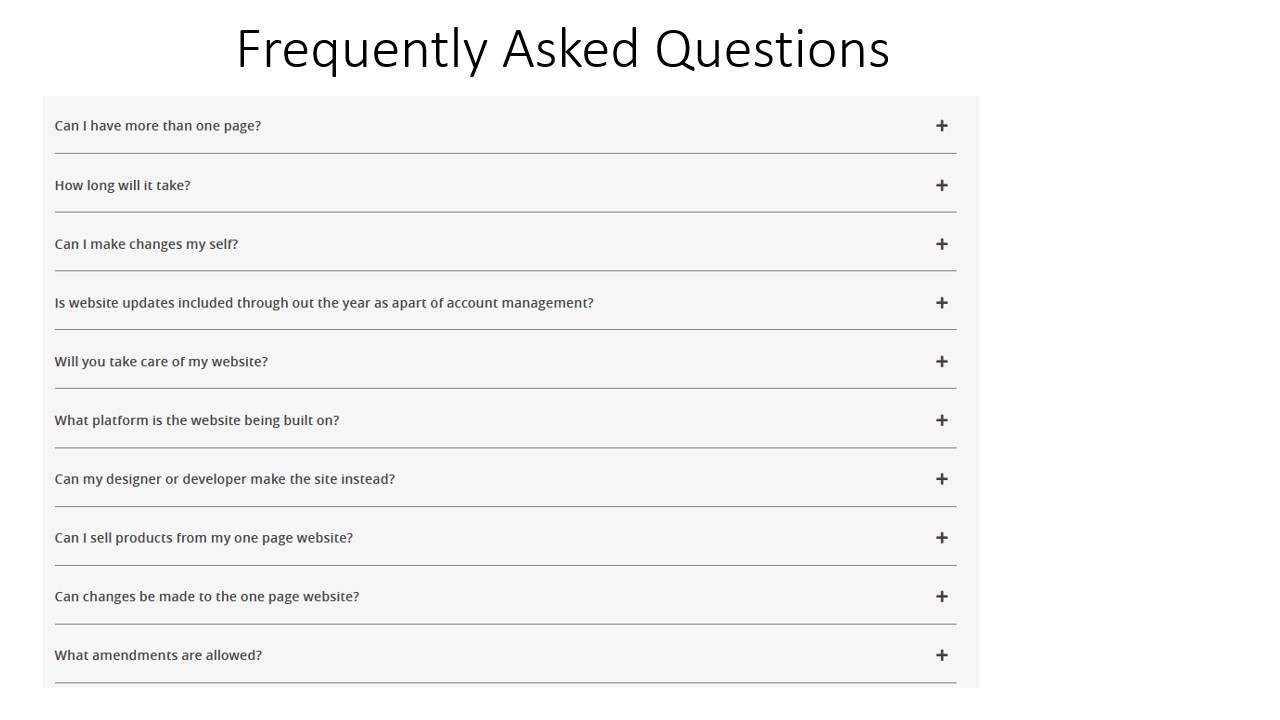Select the 'Frequently Asked Questions' heading
Image resolution: width=1280 pixels, height=720 pixels.
point(563,50)
